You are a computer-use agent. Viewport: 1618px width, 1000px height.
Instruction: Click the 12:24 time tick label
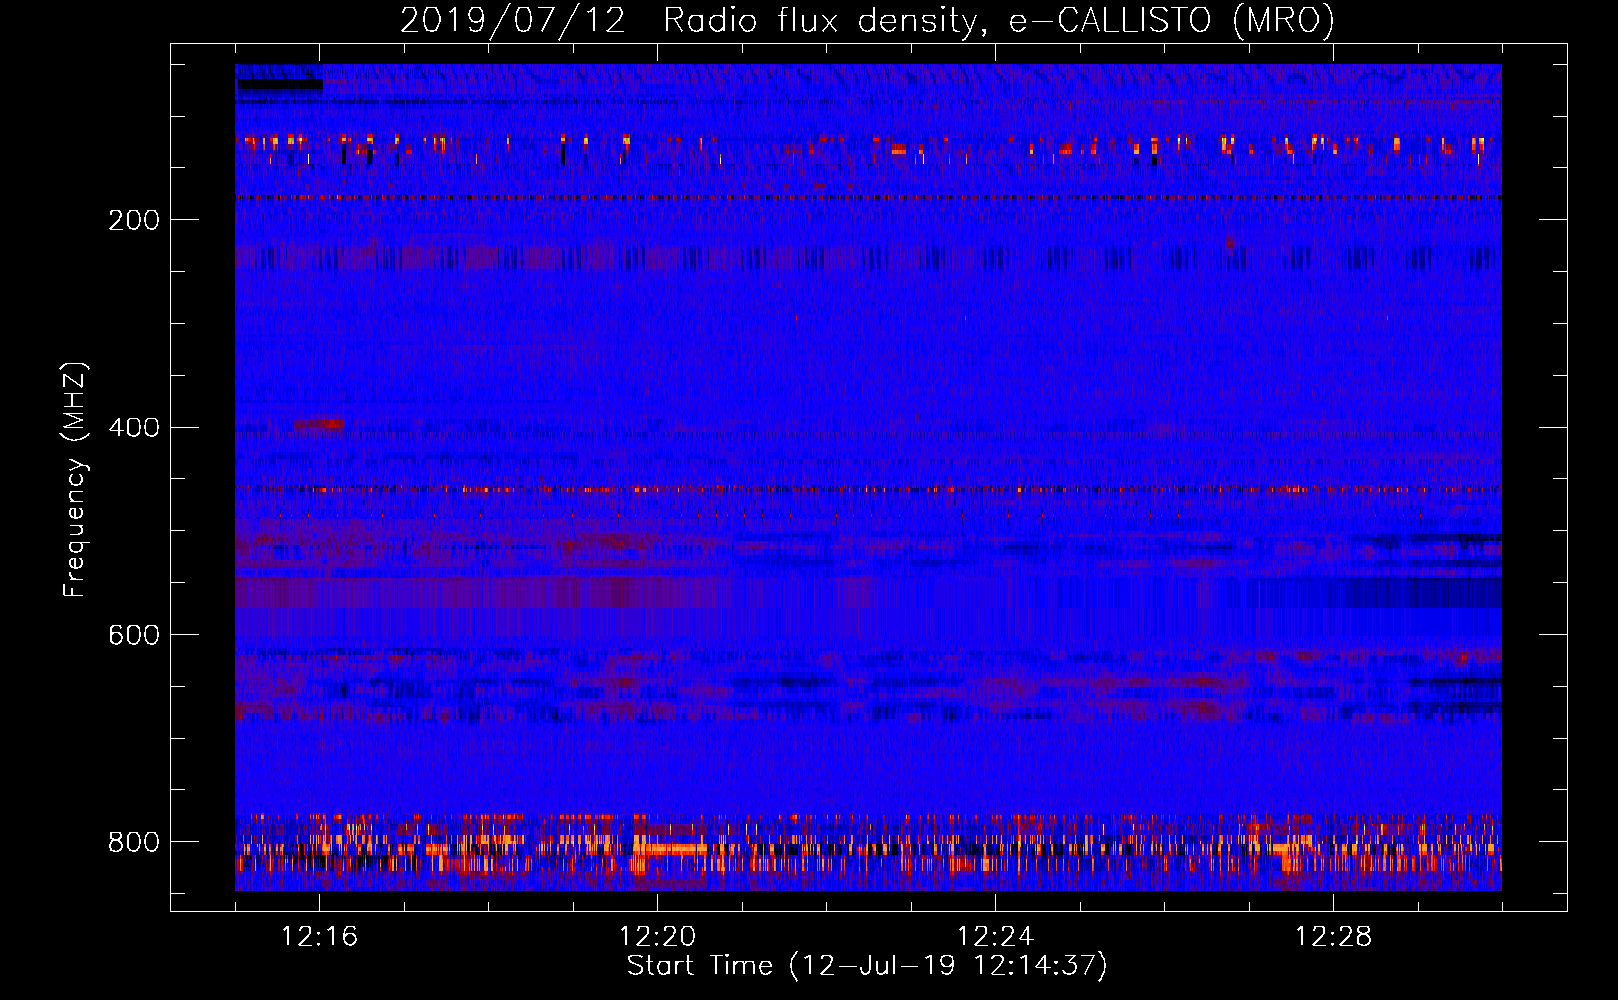click(995, 937)
